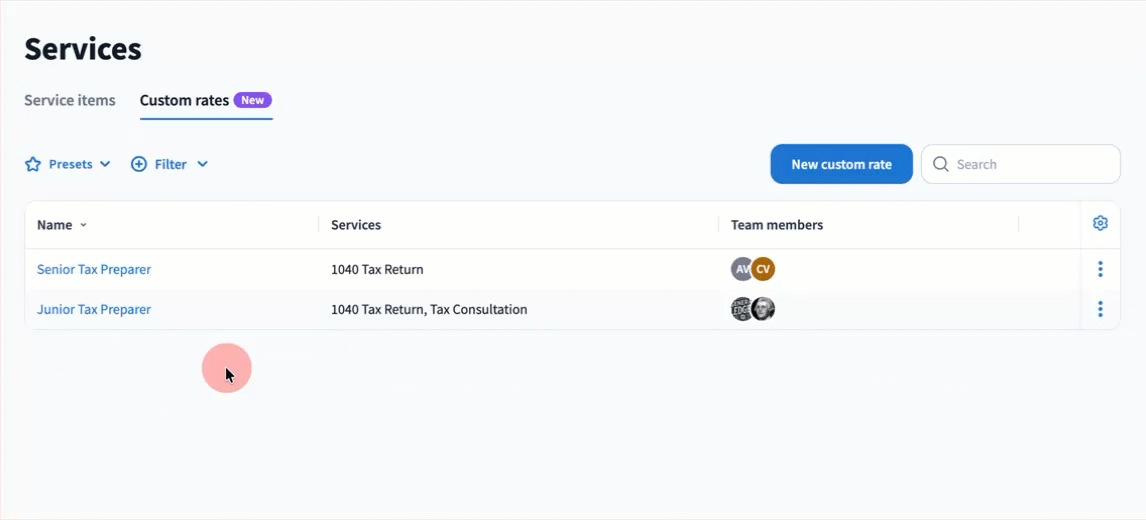
Task: Click the Filter plus-circle icon
Action: [139, 164]
